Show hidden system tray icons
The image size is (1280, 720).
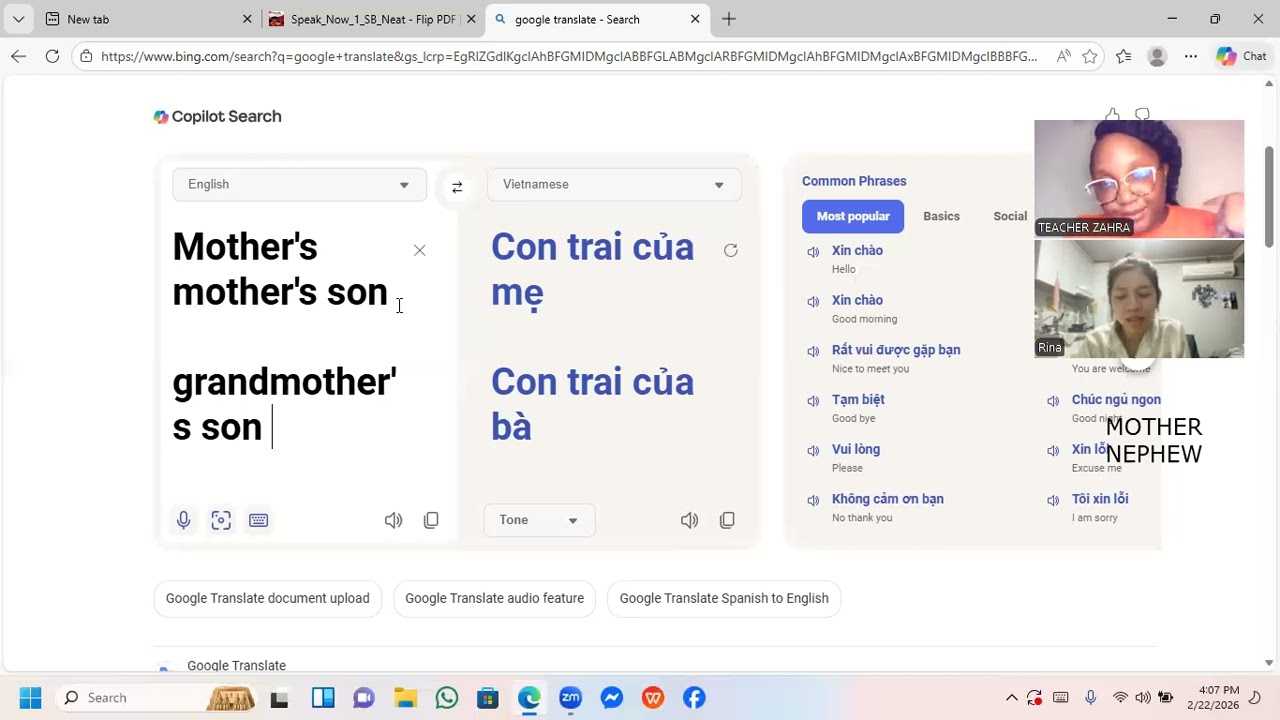tap(1011, 698)
